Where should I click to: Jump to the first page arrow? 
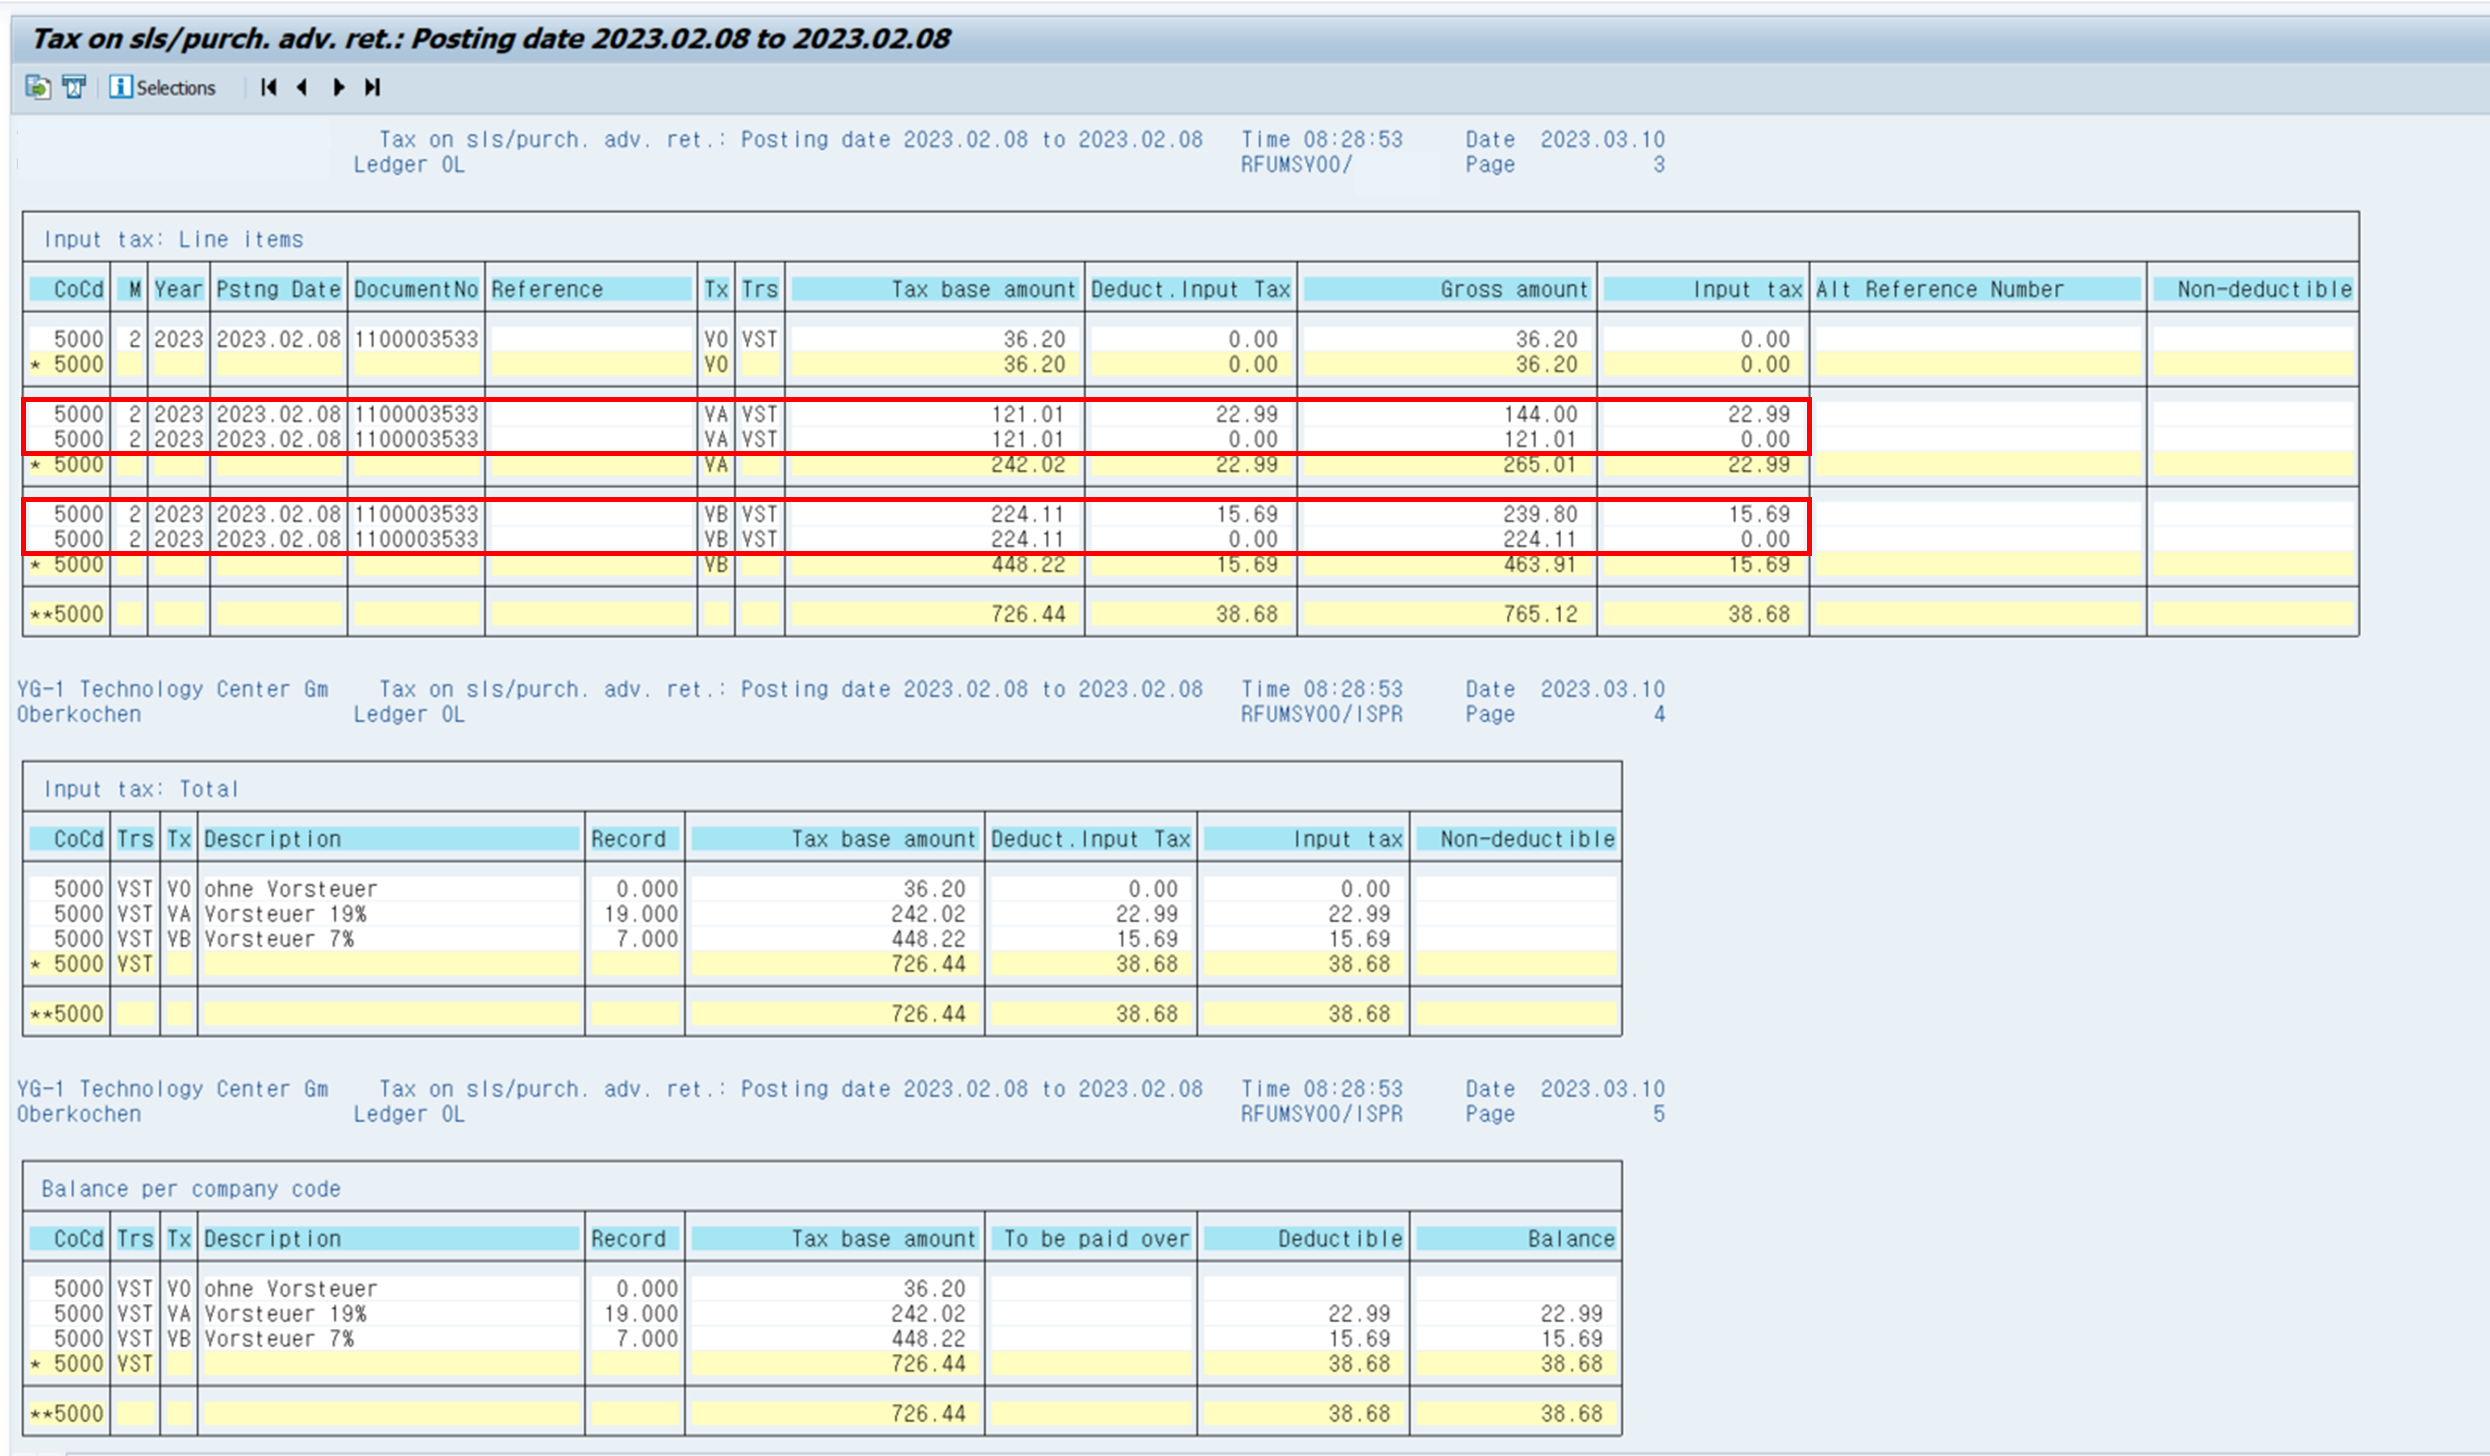[x=268, y=87]
